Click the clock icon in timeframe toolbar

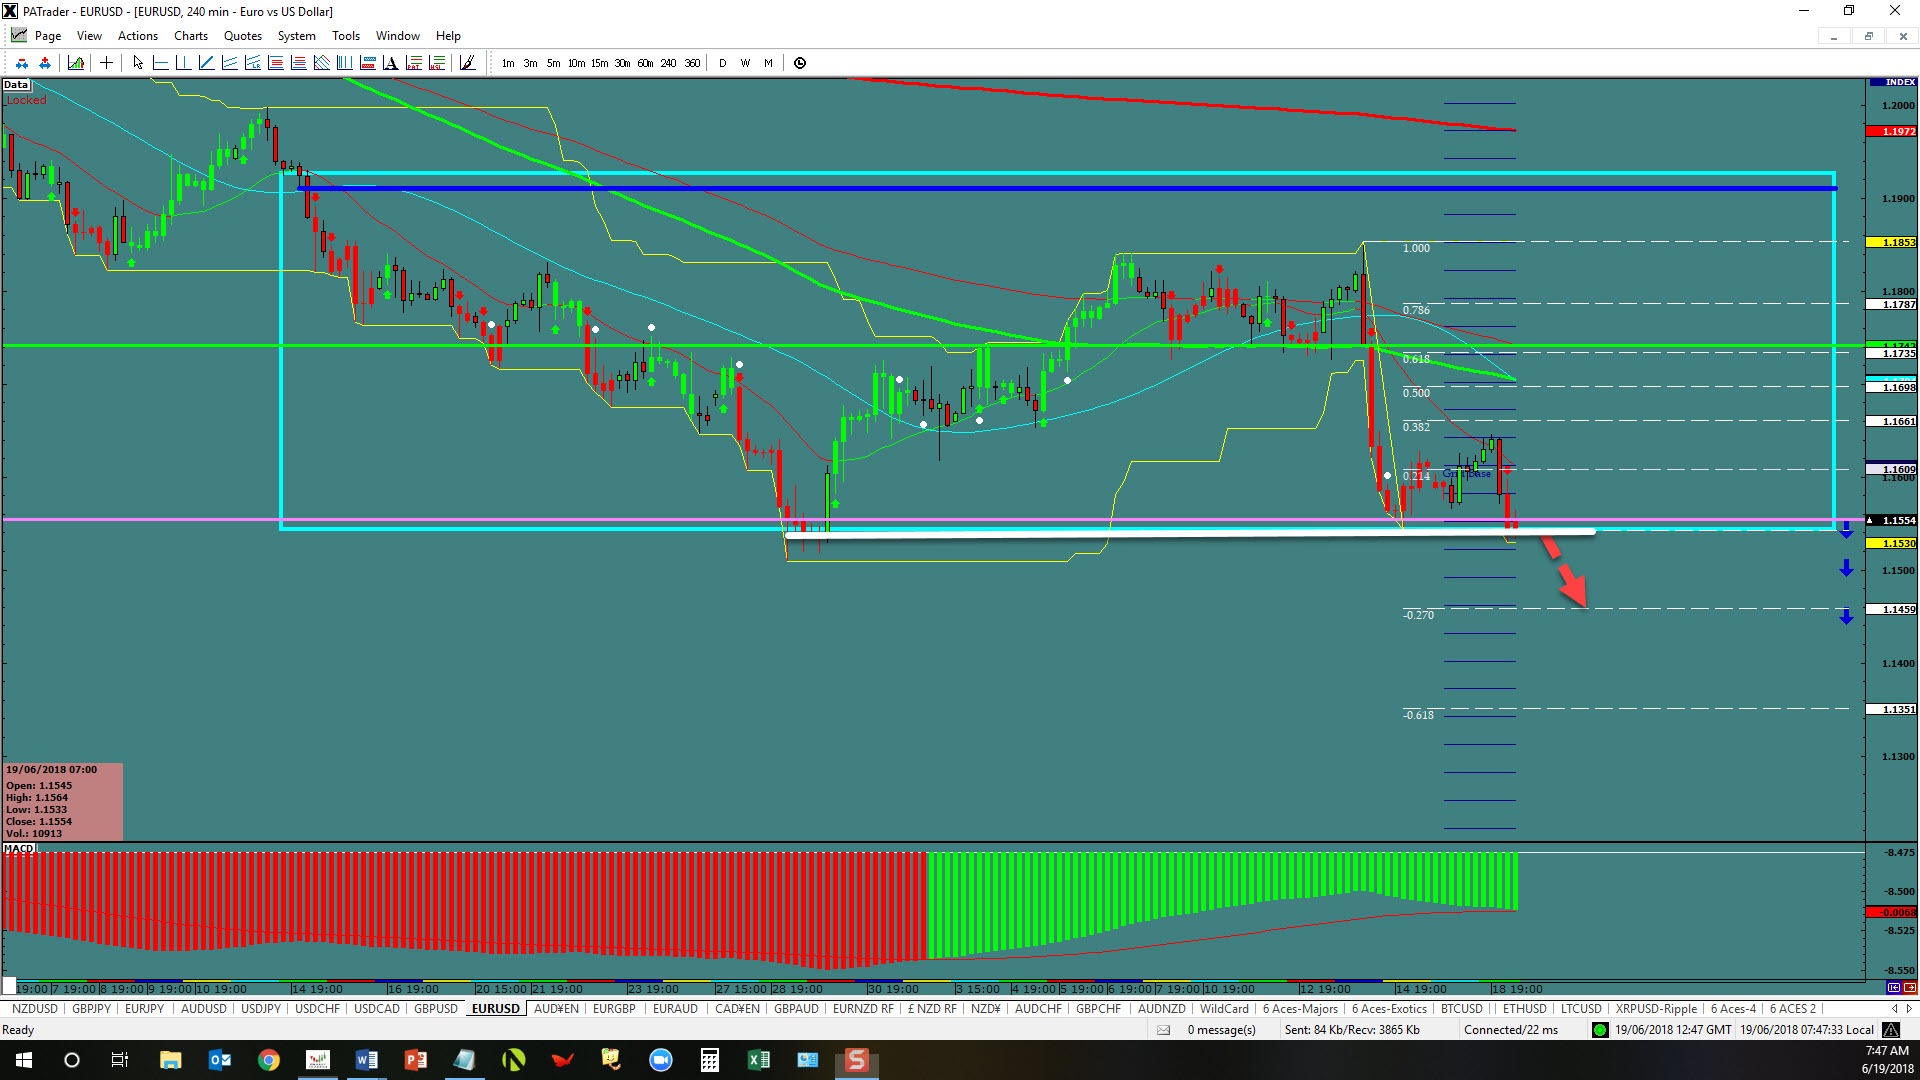tap(800, 63)
